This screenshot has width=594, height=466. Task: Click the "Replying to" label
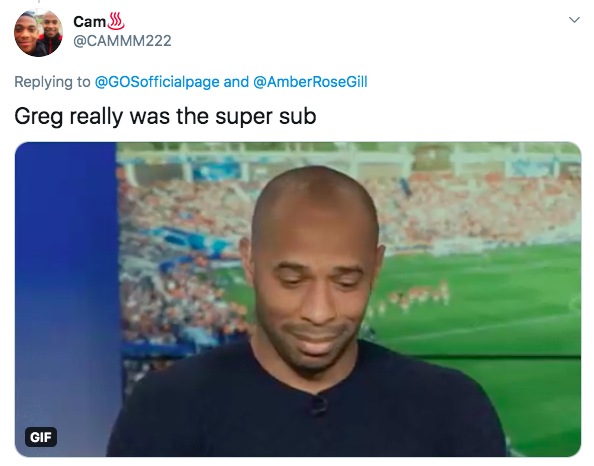[x=52, y=82]
